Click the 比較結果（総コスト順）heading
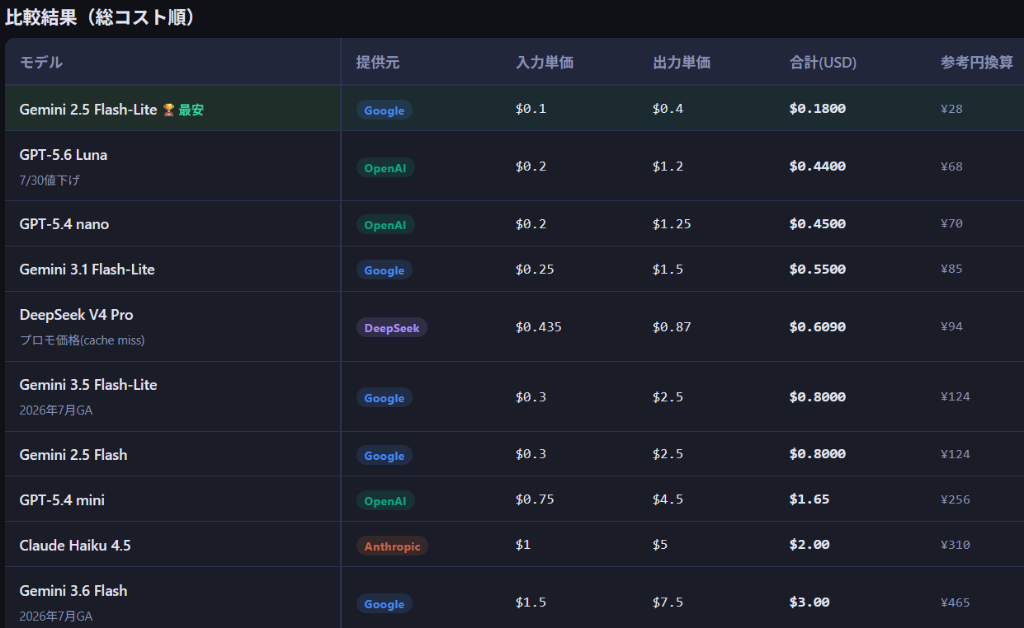 (104, 17)
